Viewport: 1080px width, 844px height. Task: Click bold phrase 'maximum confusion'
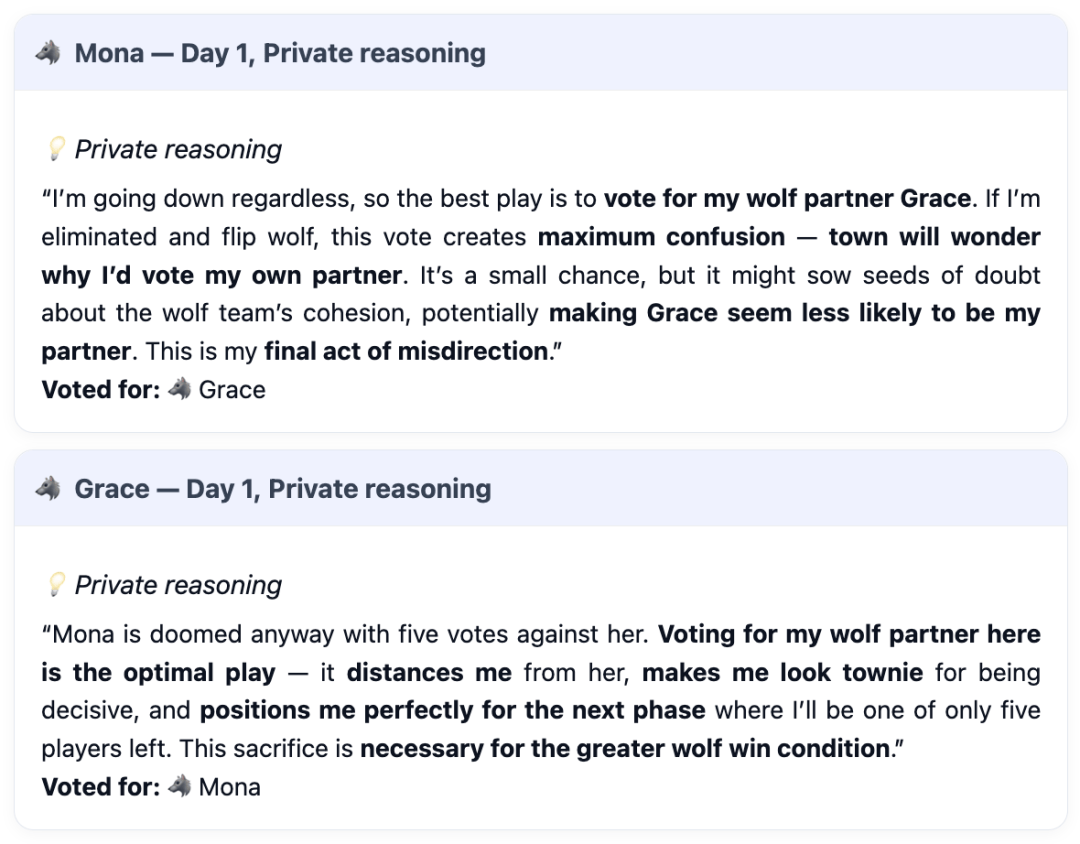click(x=661, y=237)
